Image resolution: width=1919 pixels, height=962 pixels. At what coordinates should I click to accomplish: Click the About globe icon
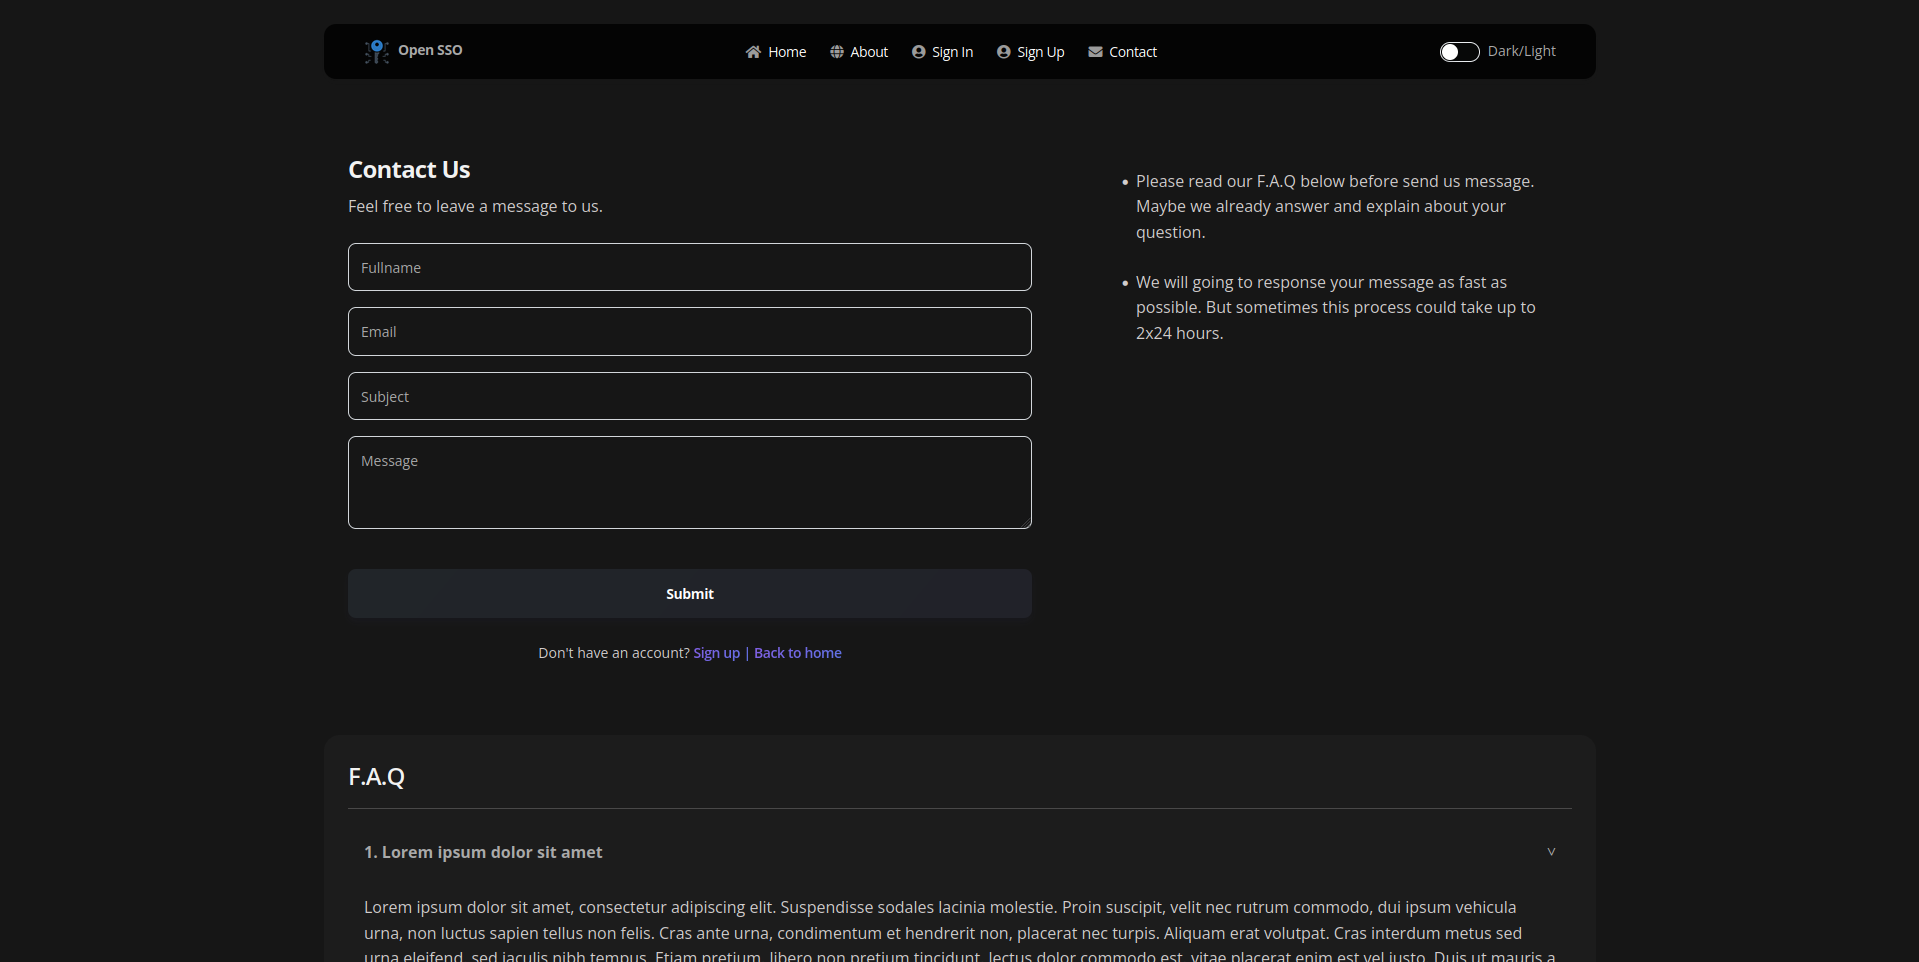(837, 52)
